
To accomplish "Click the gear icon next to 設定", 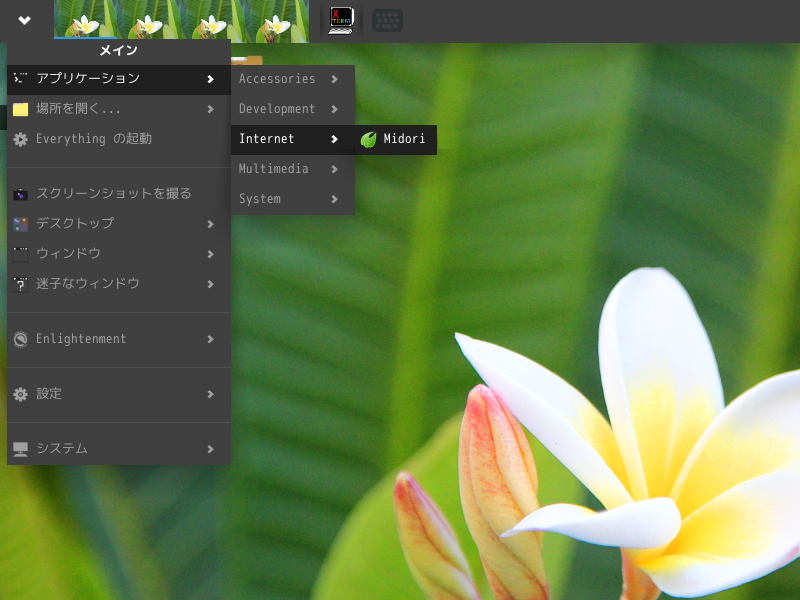I will point(19,394).
